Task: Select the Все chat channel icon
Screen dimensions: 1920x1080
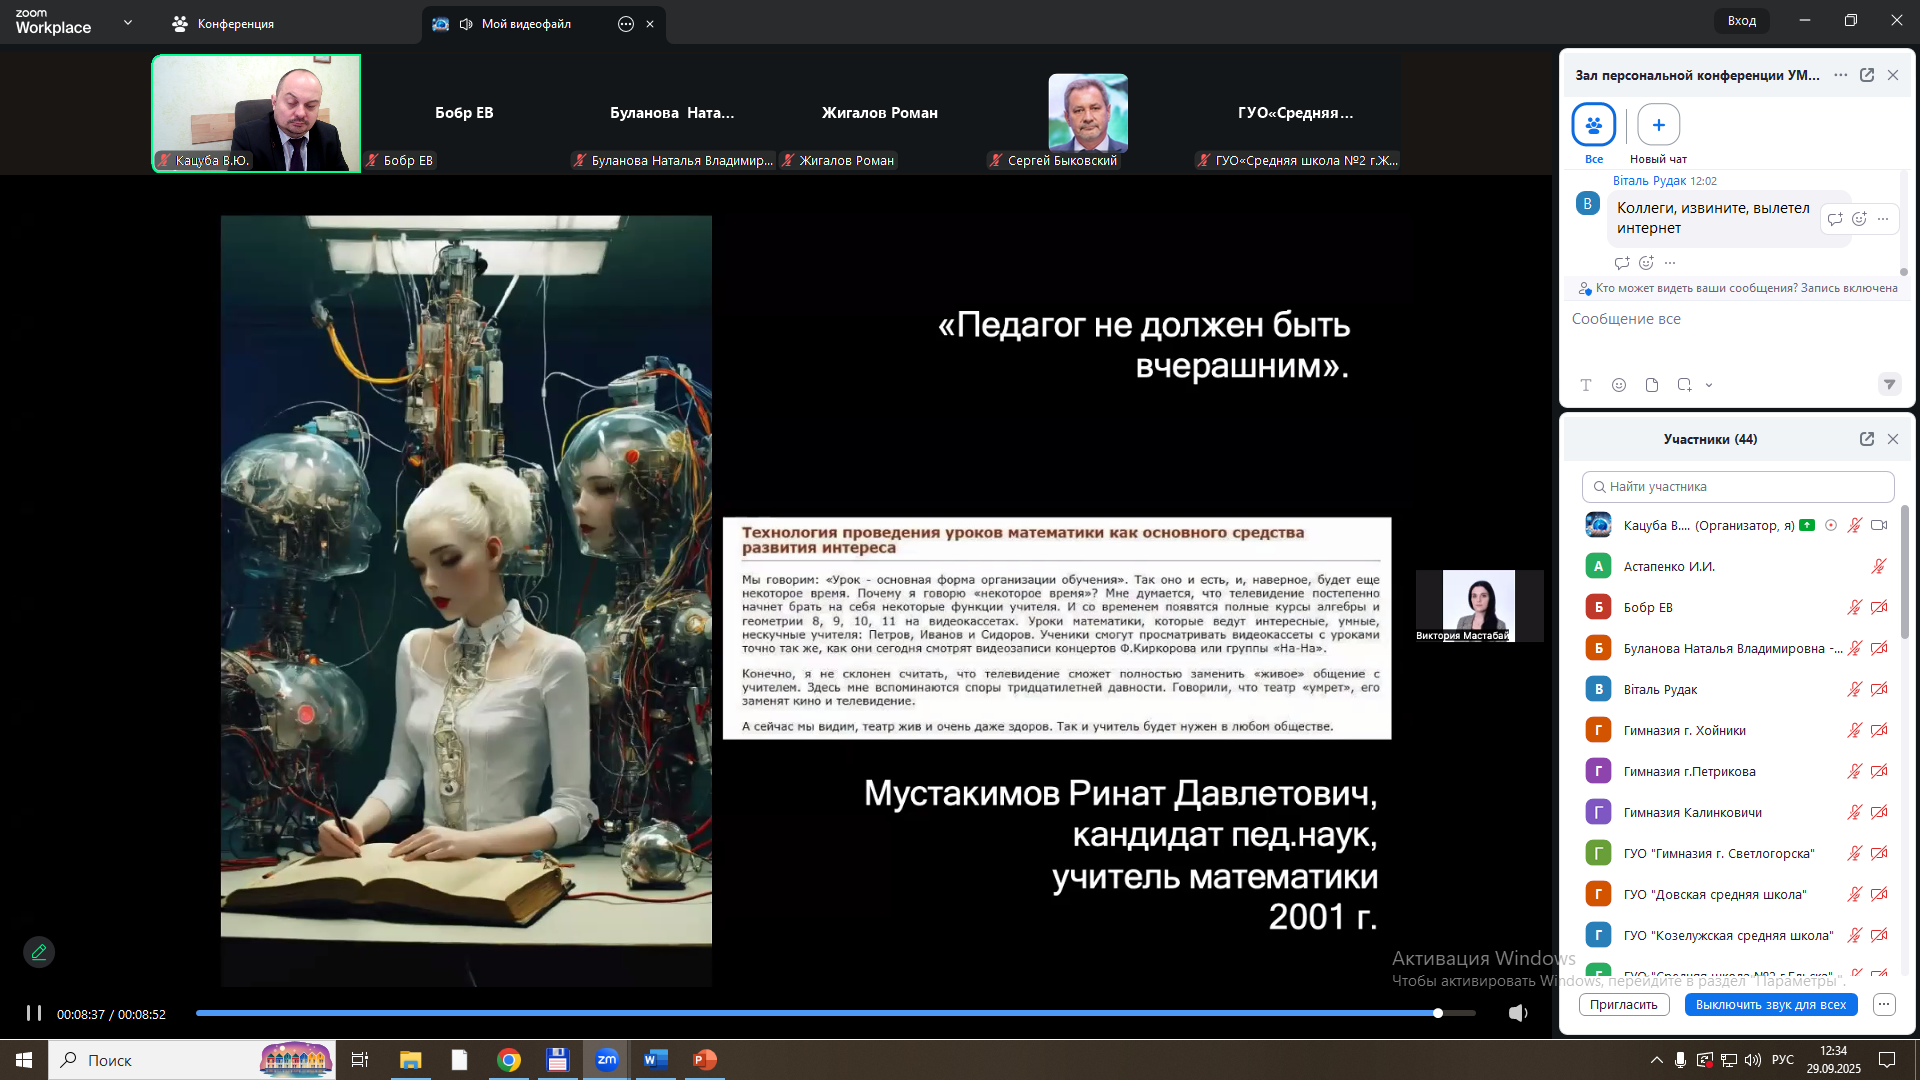Action: (1593, 125)
